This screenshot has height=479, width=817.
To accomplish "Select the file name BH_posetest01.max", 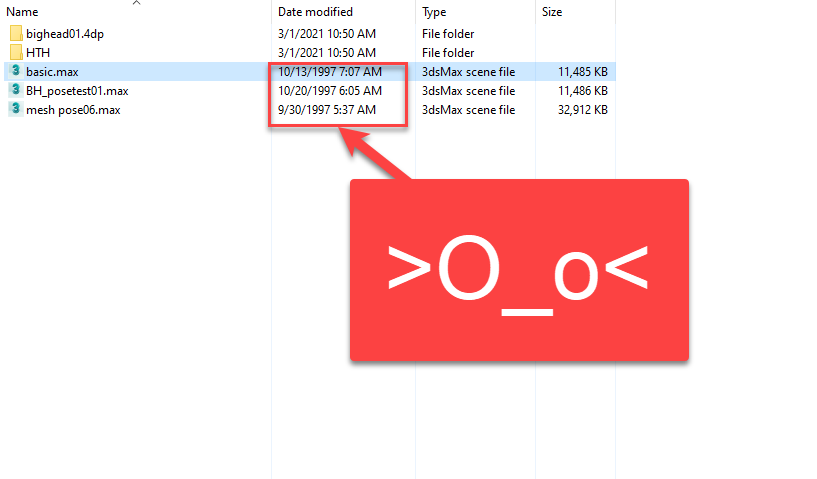I will pyautogui.click(x=77, y=91).
